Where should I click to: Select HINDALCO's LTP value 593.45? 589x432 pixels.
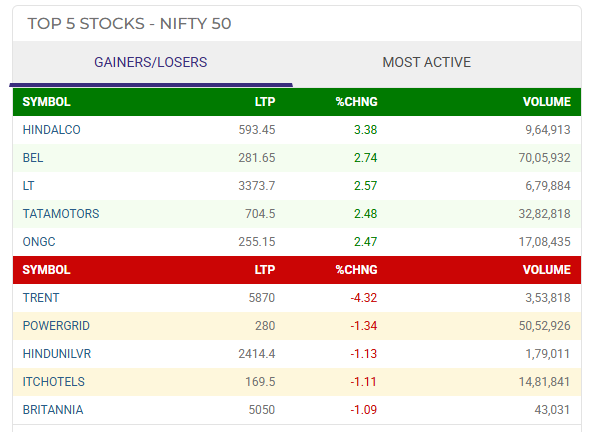click(x=257, y=130)
